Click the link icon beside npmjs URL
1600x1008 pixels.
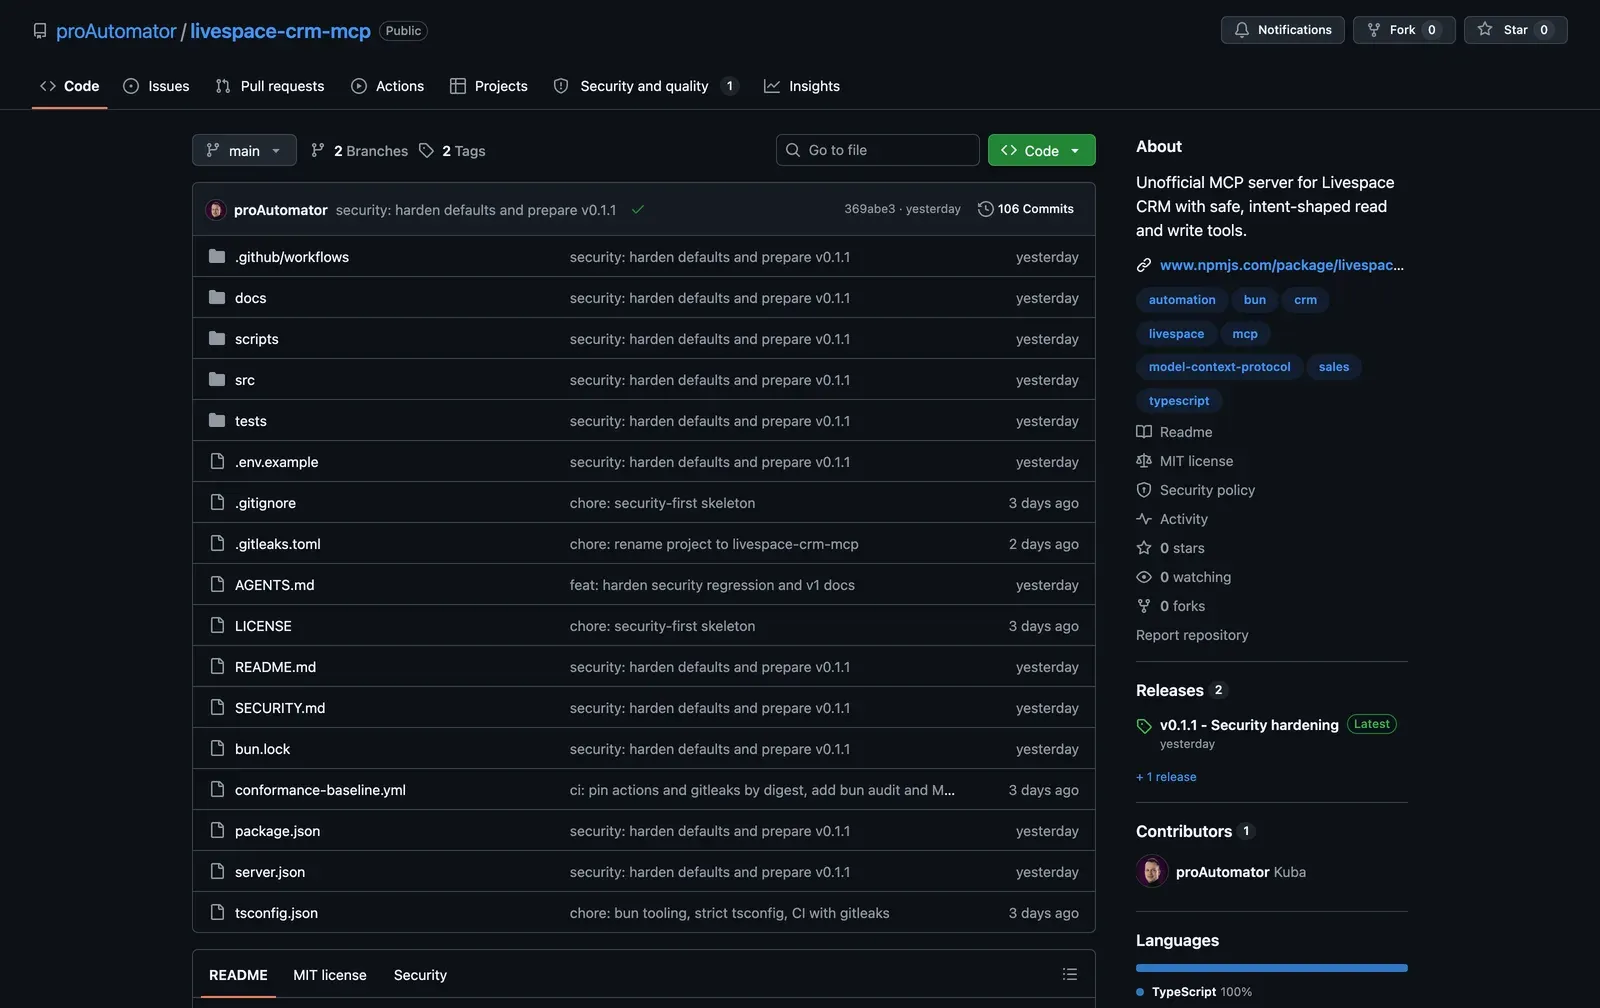(x=1144, y=265)
